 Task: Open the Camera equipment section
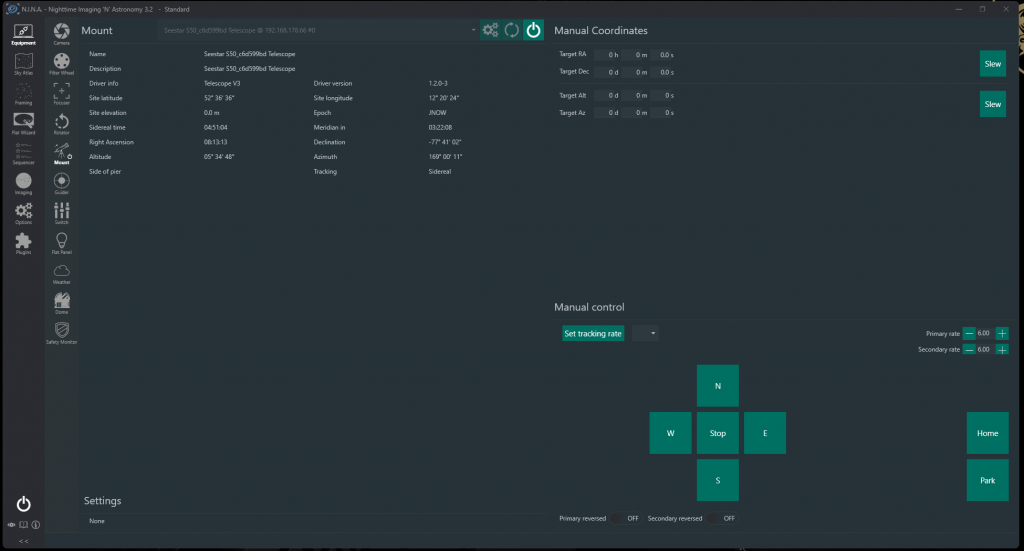coord(61,34)
